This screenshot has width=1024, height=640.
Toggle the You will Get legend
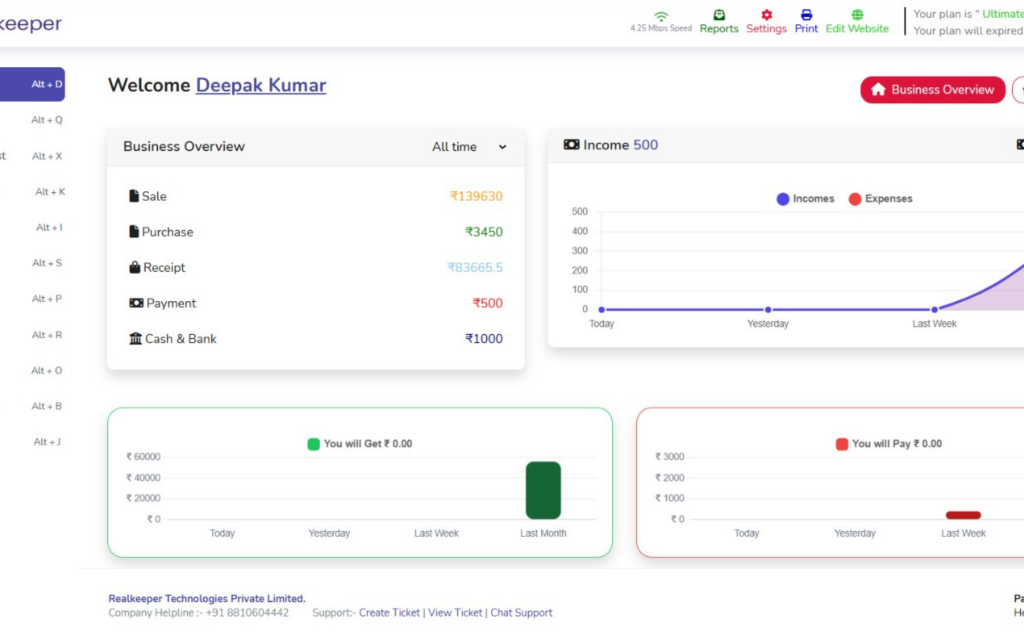point(360,443)
